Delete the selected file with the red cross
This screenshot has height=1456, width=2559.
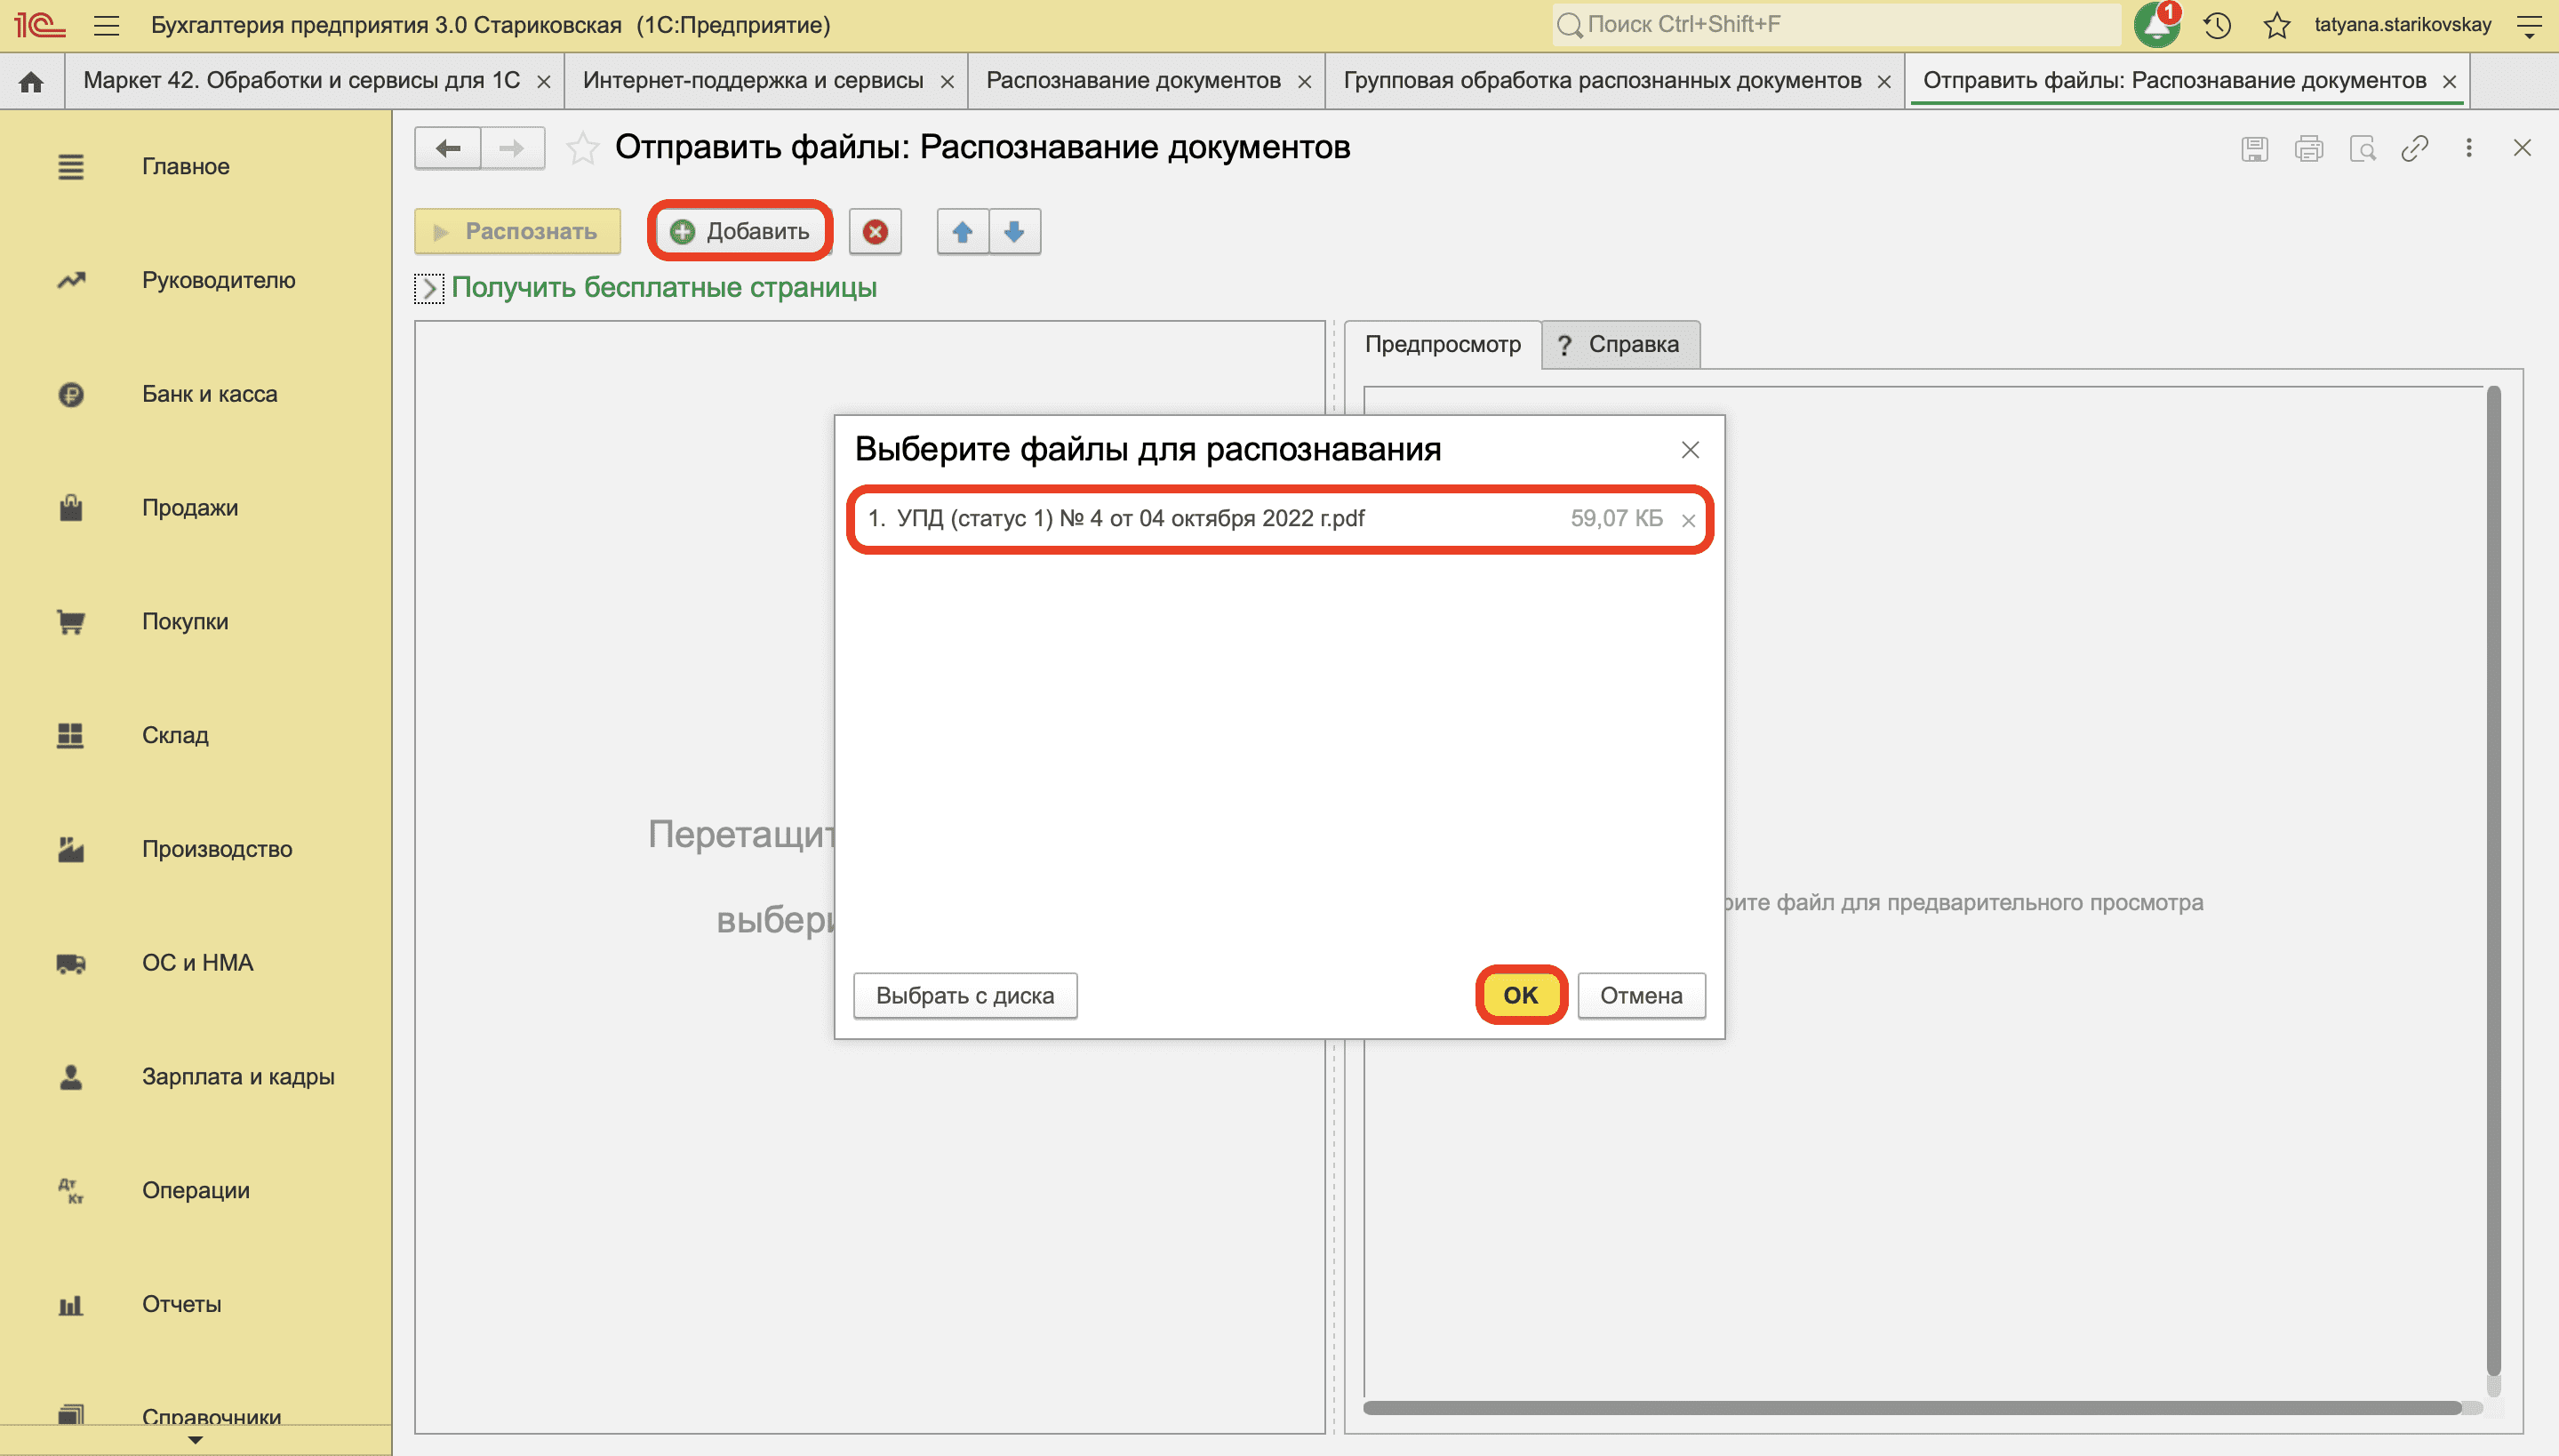pos(875,232)
